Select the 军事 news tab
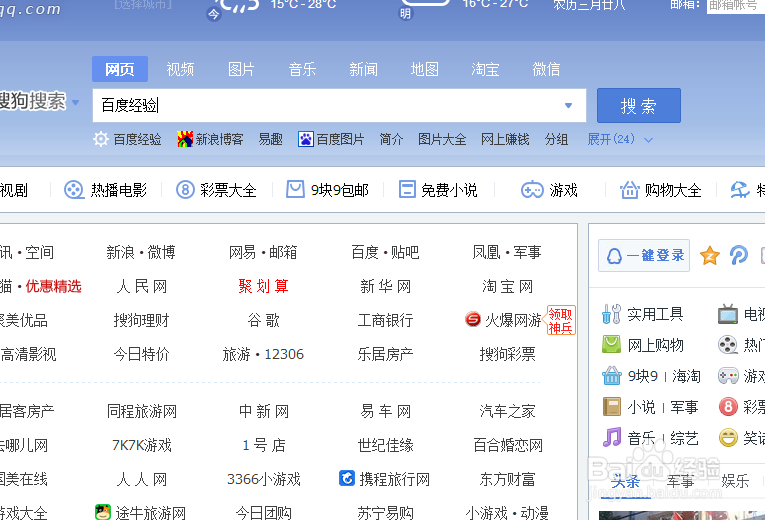 pyautogui.click(x=680, y=481)
